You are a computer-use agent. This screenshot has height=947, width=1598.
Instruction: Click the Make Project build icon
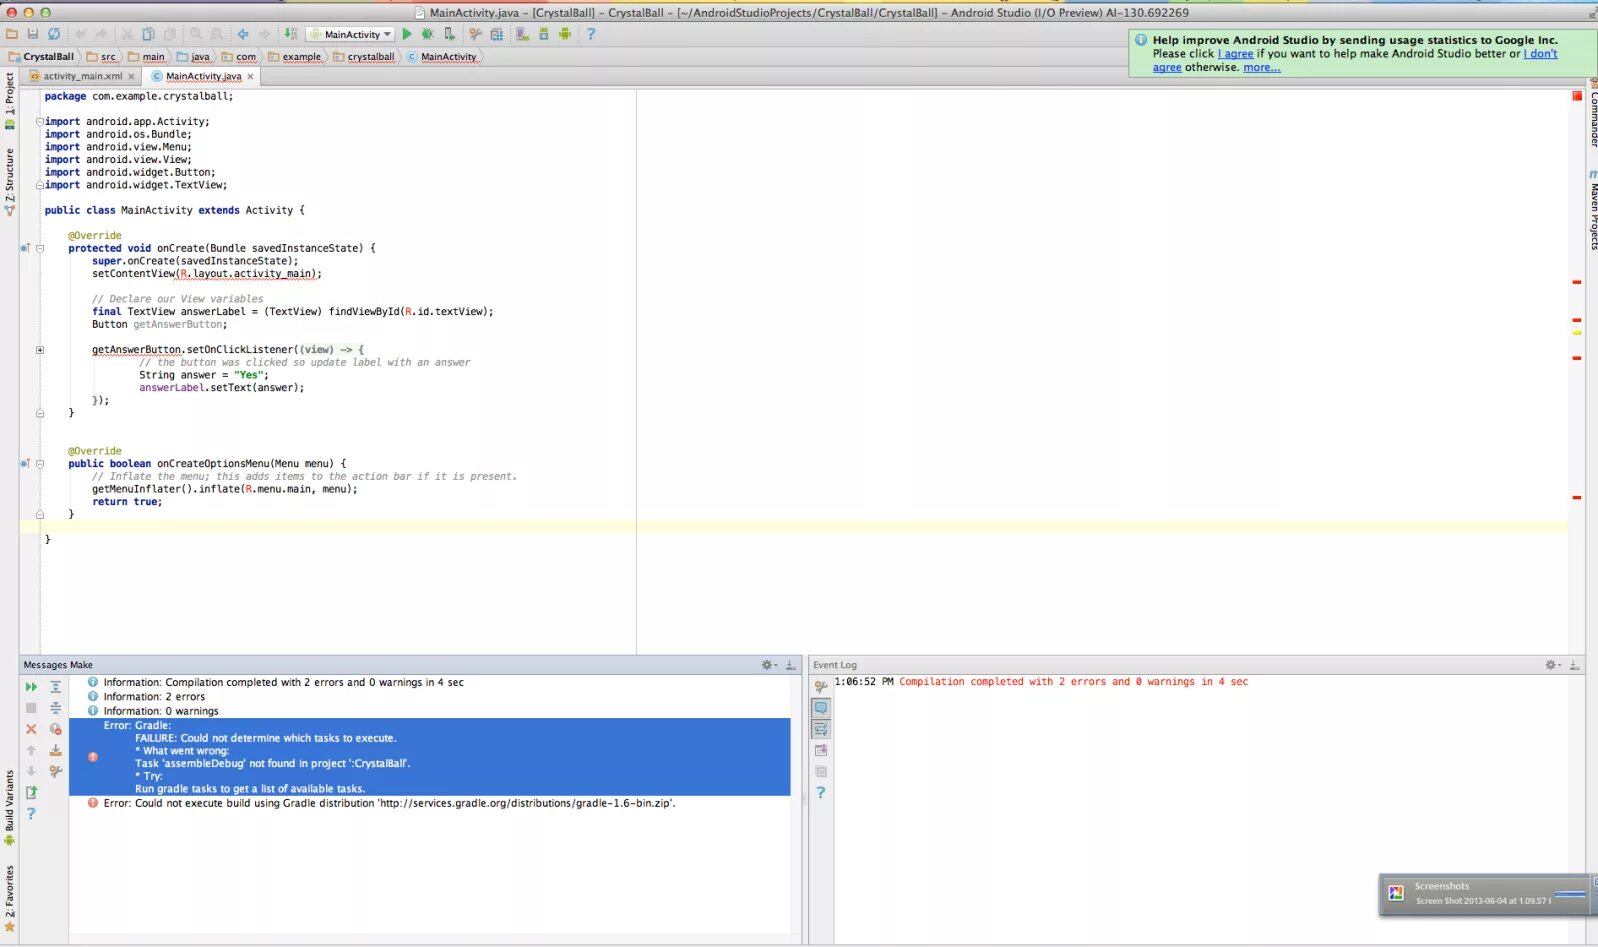290,34
